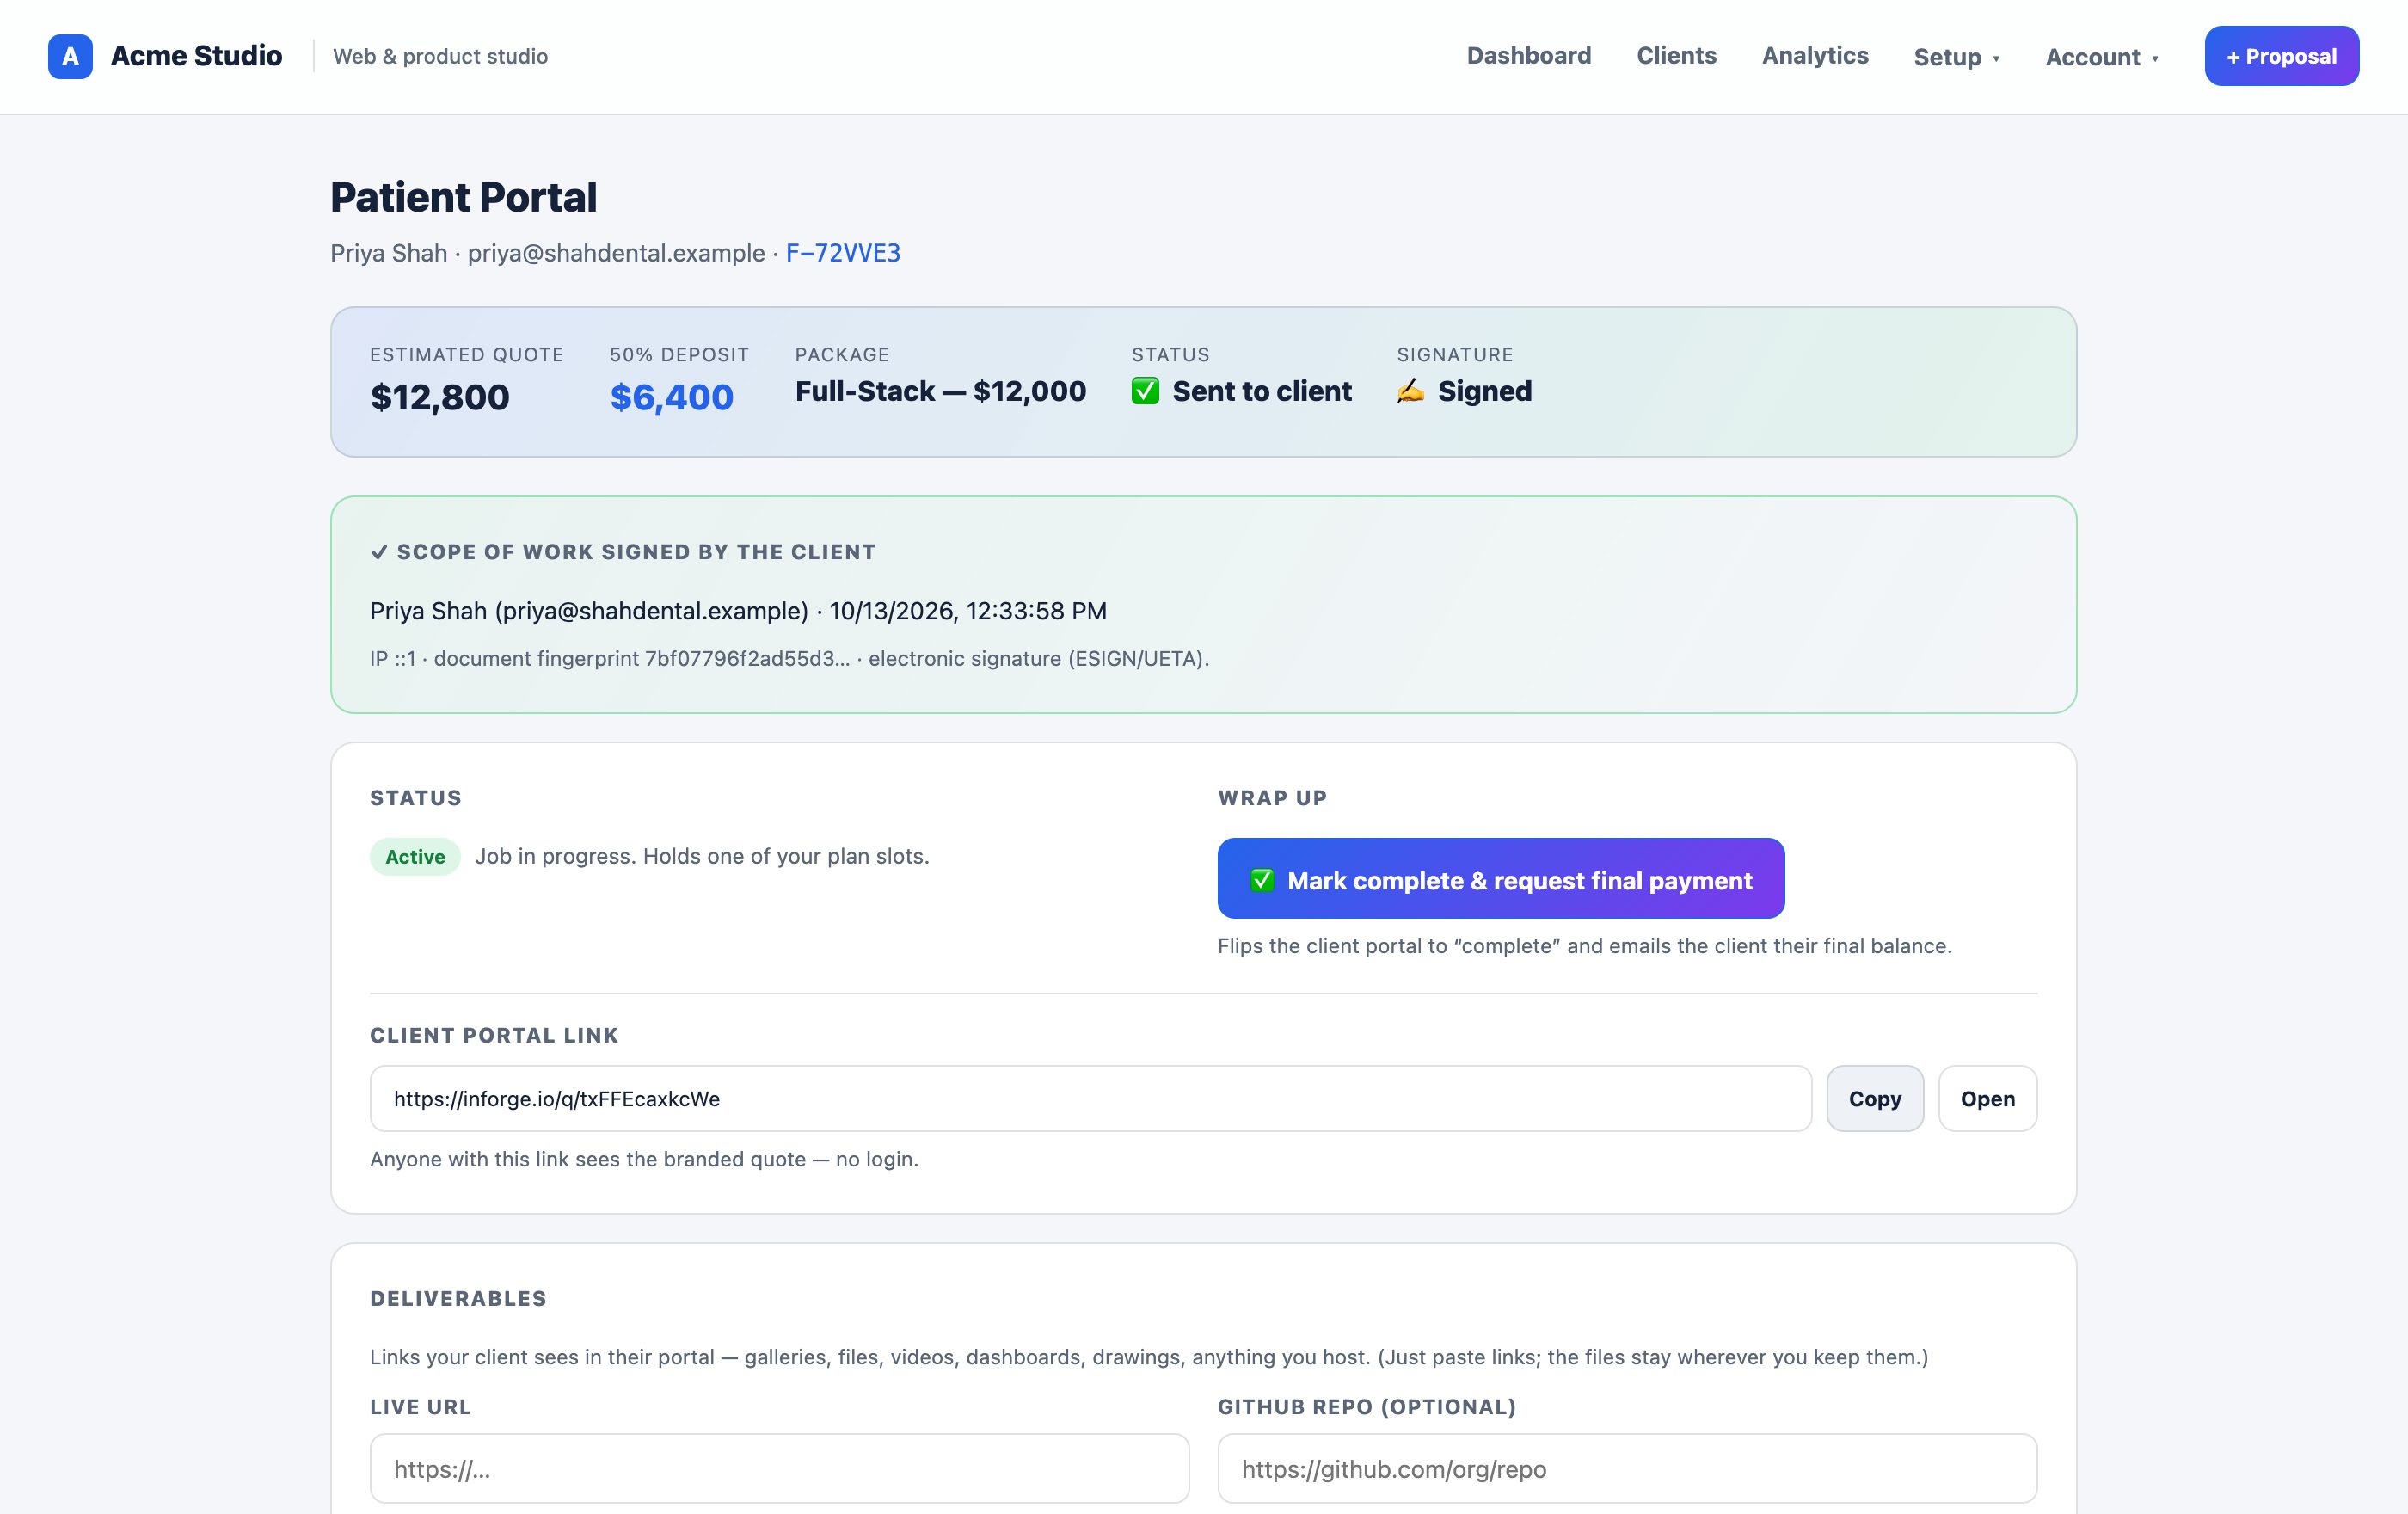Viewport: 2408px width, 1514px height.
Task: Create a new proposal with + Proposal
Action: (x=2281, y=56)
